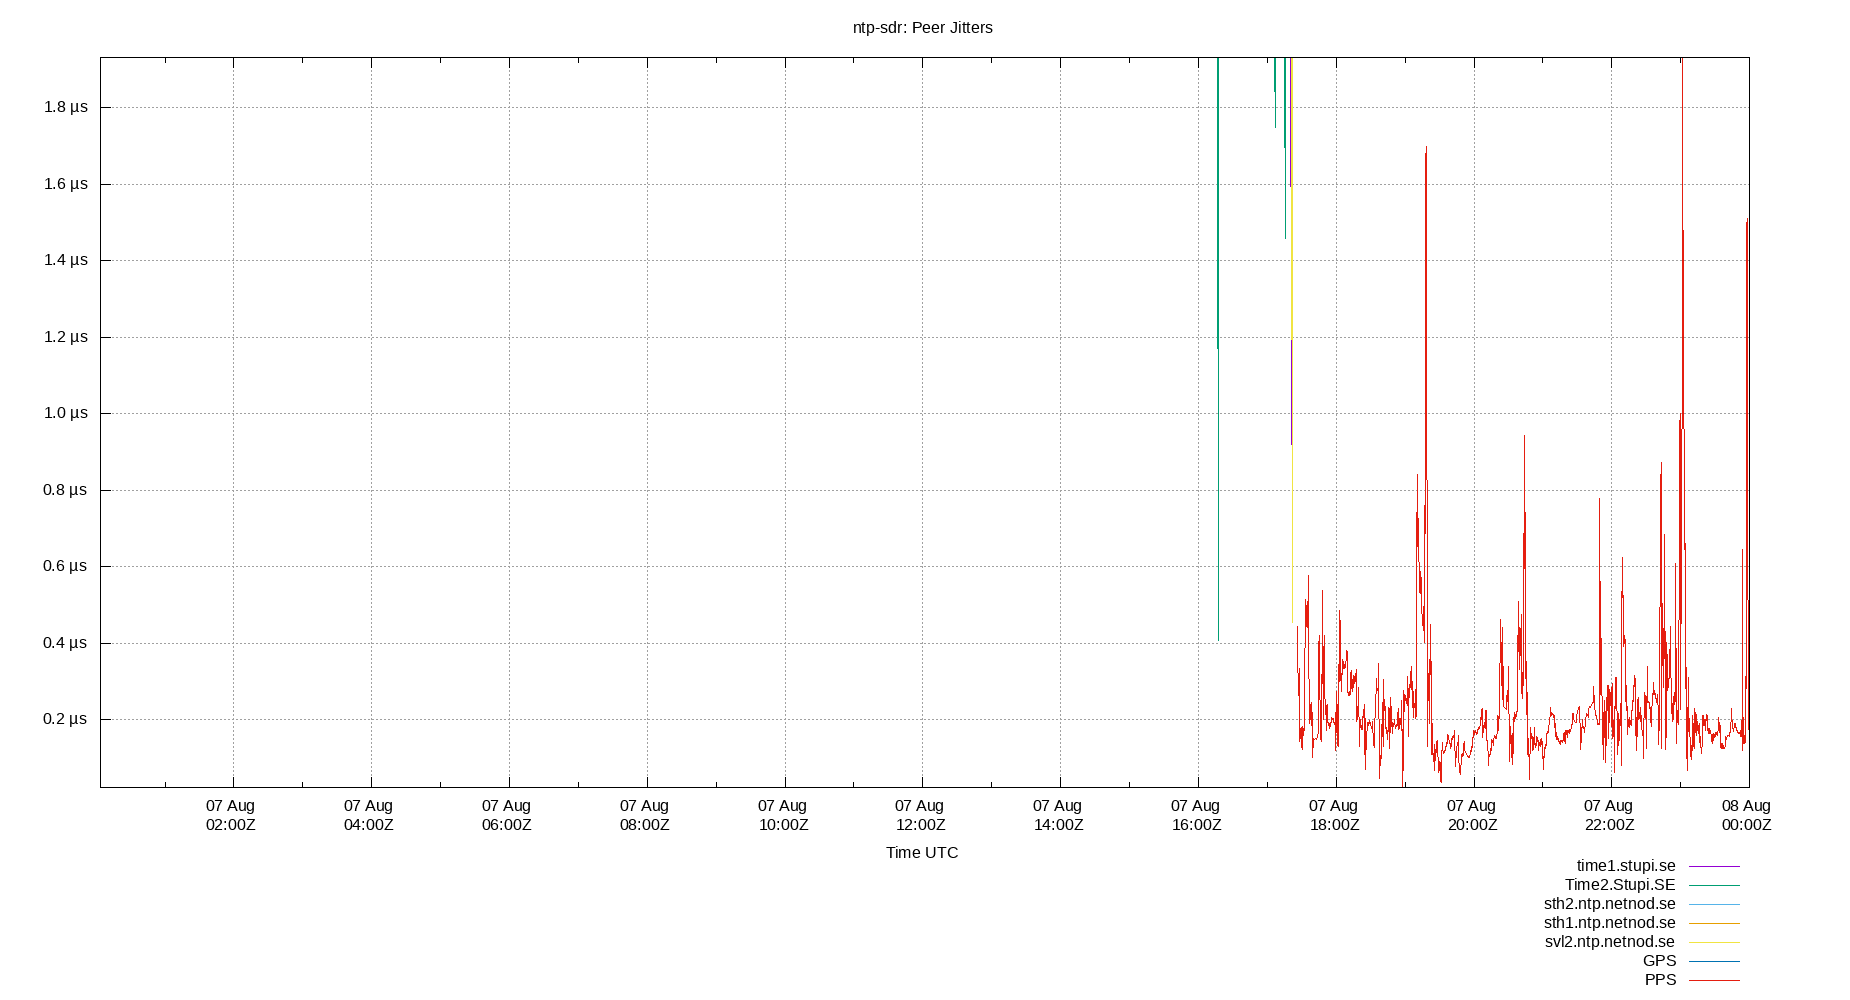
Task: Click the 07 Aug 20:00Z tick label
Action: (x=1472, y=815)
